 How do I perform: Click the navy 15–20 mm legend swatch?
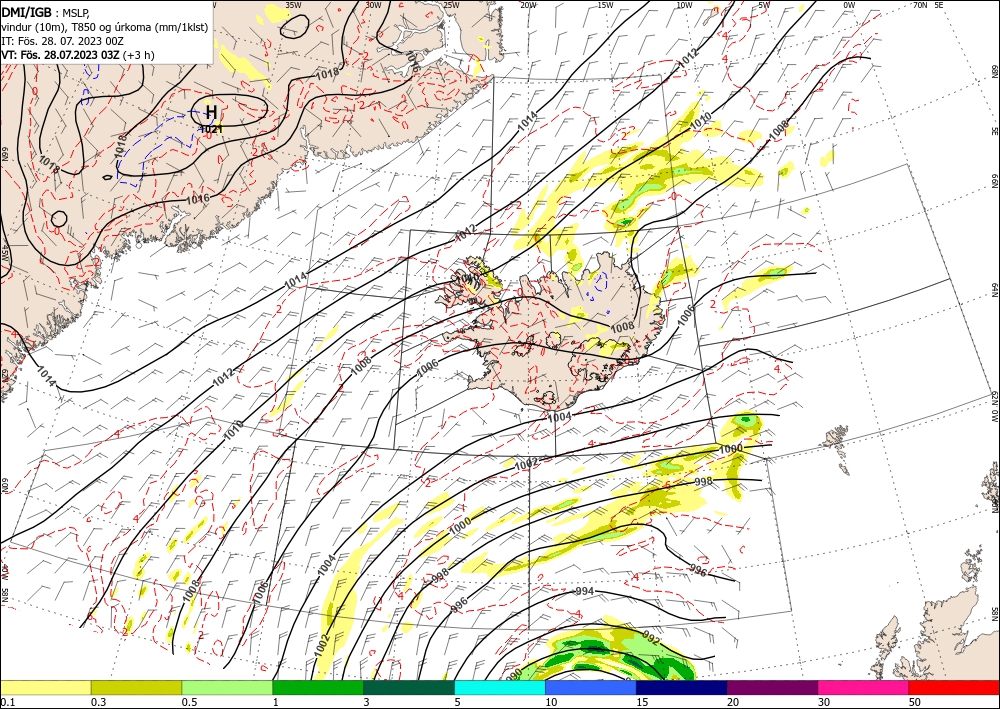pyautogui.click(x=682, y=687)
